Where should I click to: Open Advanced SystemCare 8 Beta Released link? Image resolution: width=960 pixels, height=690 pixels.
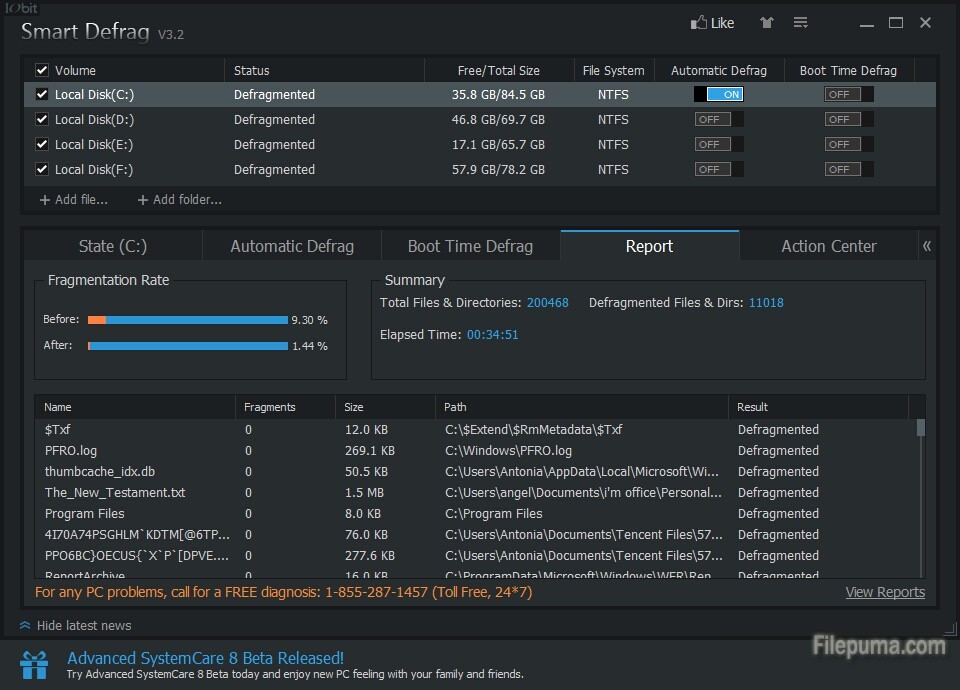(x=205, y=658)
